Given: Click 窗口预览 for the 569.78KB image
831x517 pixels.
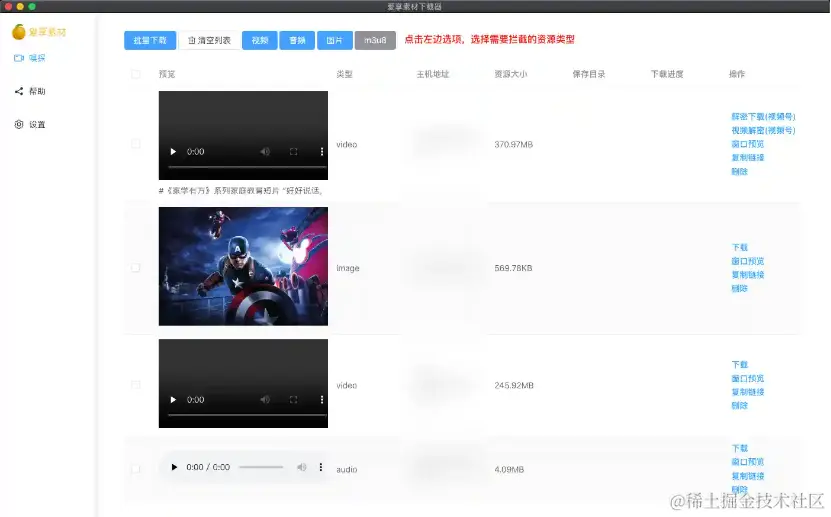Looking at the screenshot, I should tap(748, 261).
